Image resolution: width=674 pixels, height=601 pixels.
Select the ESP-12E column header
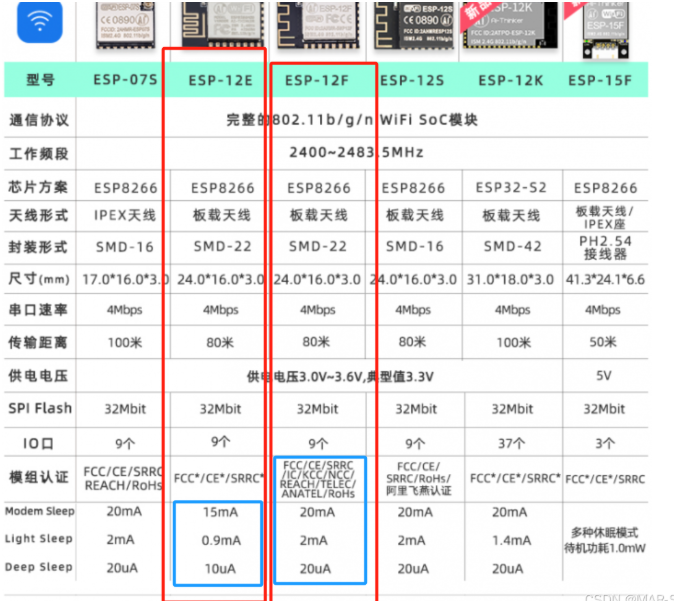(221, 80)
